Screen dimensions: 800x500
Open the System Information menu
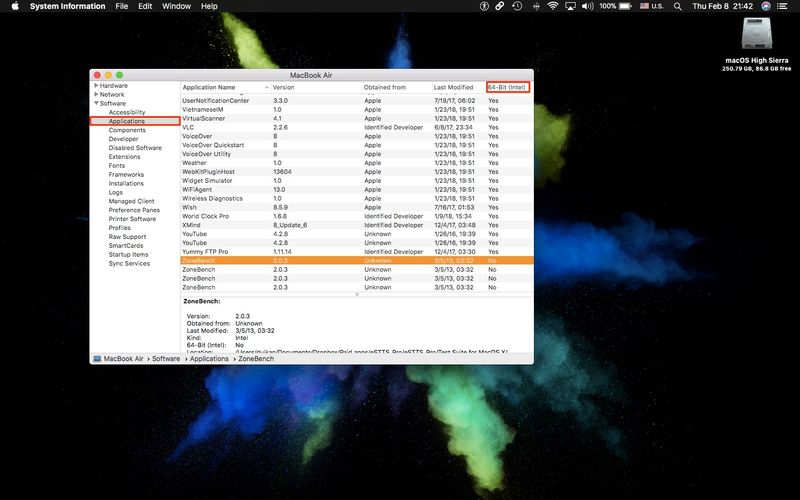click(67, 6)
